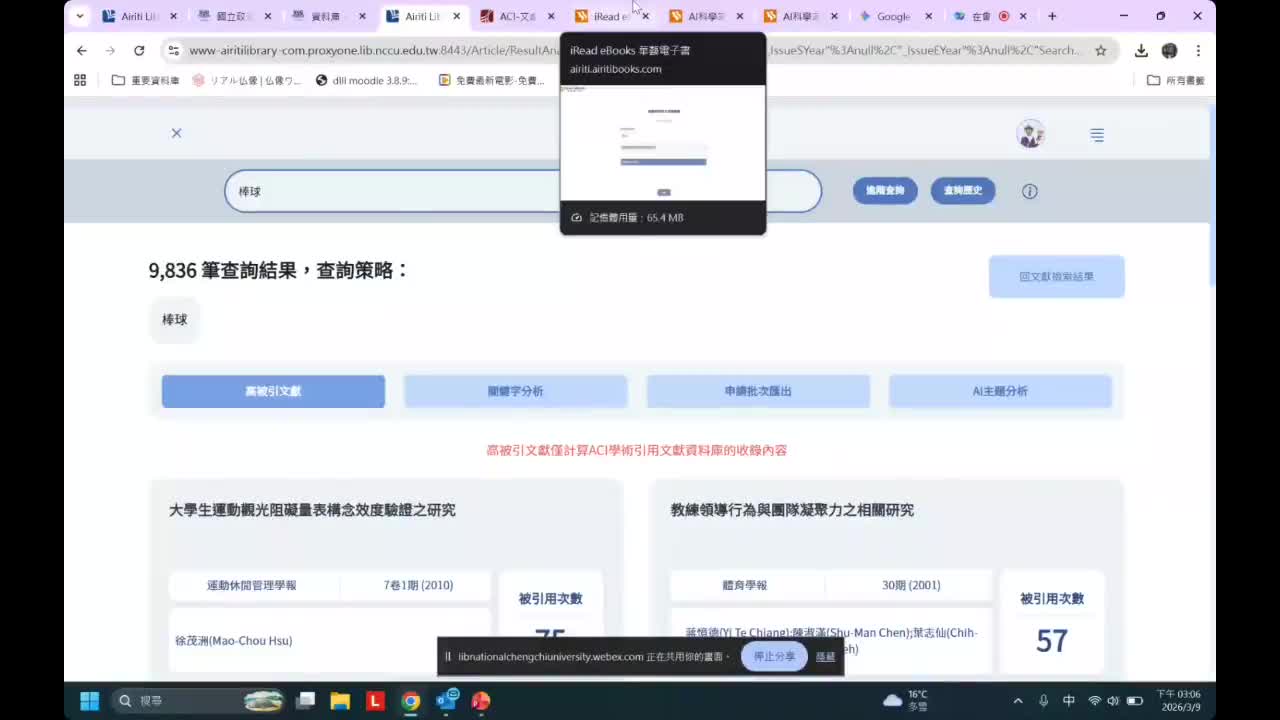Activate the AI主題分析 option
The height and width of the screenshot is (720, 1280).
point(1000,391)
